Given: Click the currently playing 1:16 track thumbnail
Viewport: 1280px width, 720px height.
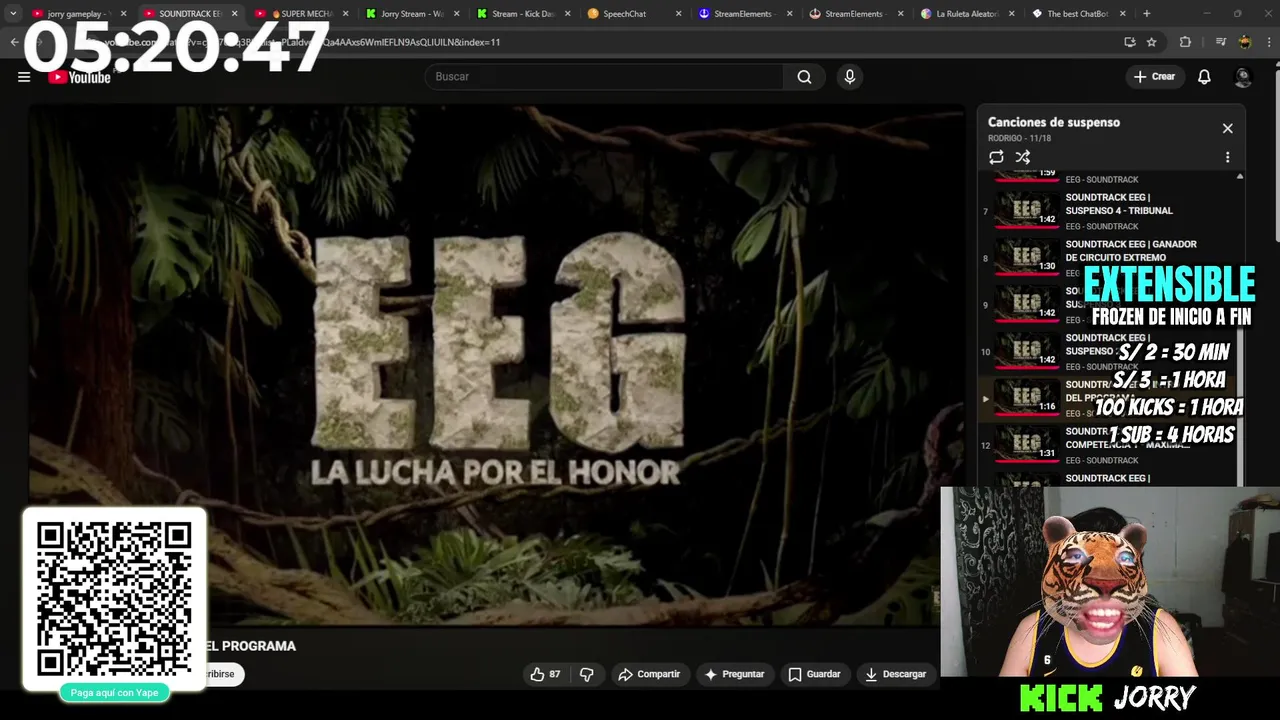Looking at the screenshot, I should pyautogui.click(x=1026, y=398).
